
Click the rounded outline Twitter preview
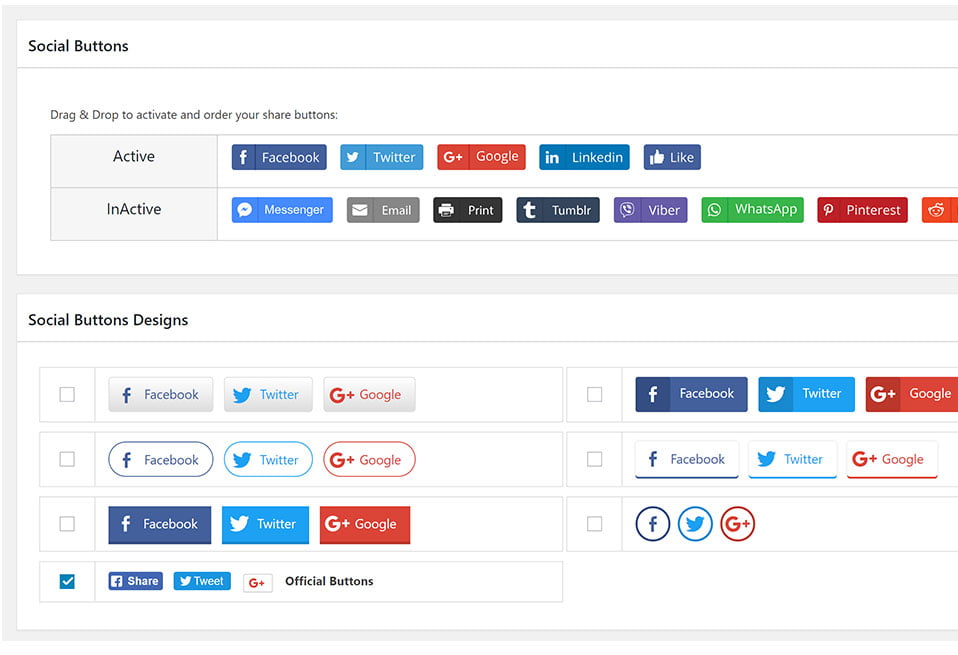[x=268, y=459]
